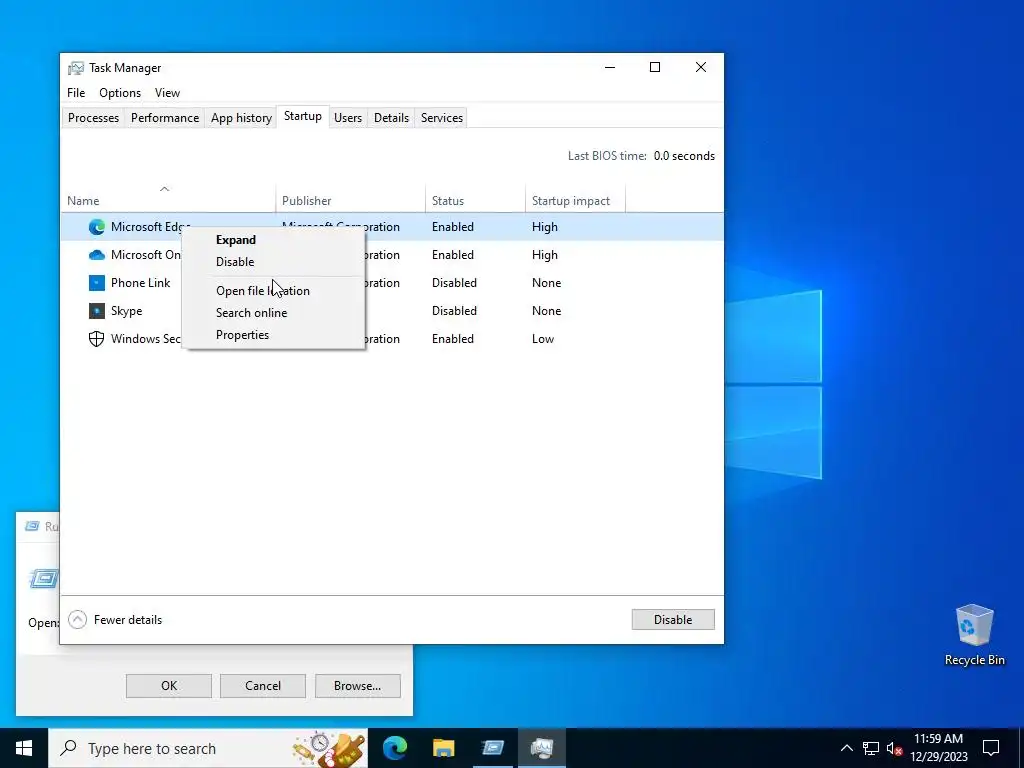Click Disabled status of Skype row

454,311
